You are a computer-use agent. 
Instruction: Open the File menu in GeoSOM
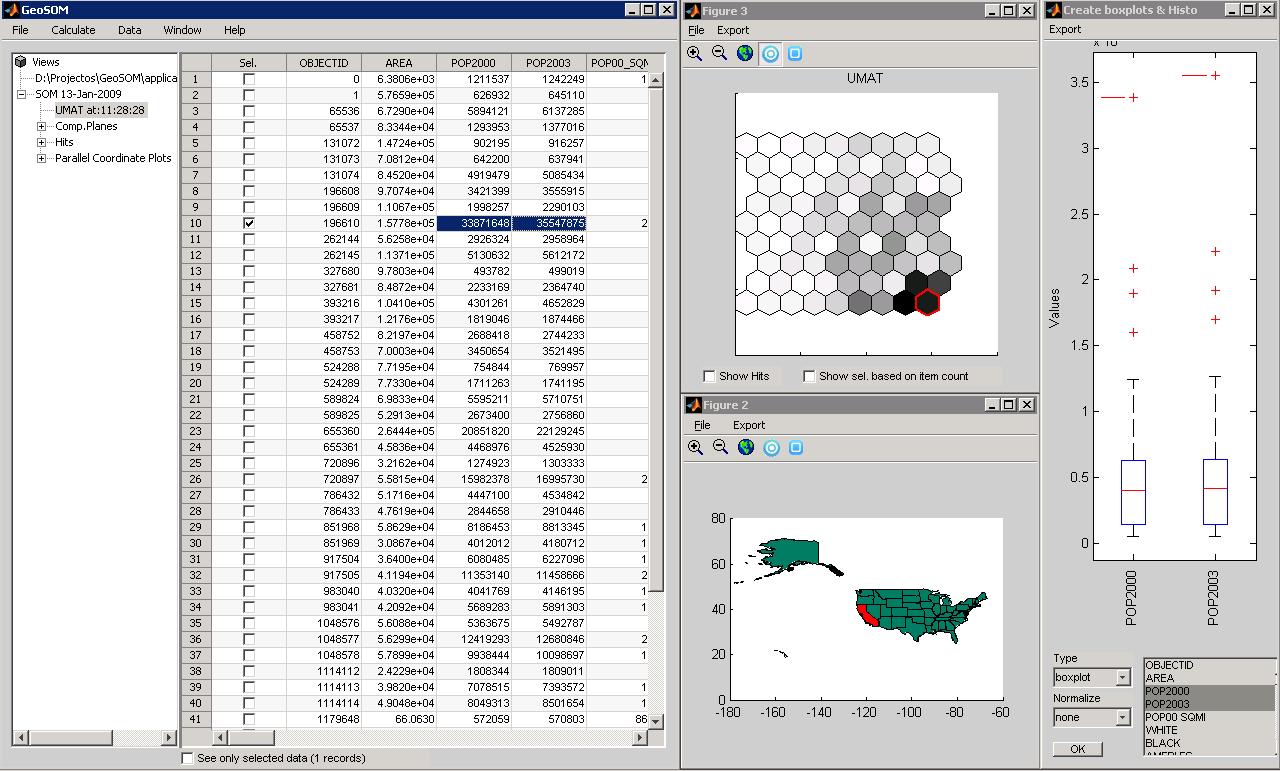(x=20, y=30)
